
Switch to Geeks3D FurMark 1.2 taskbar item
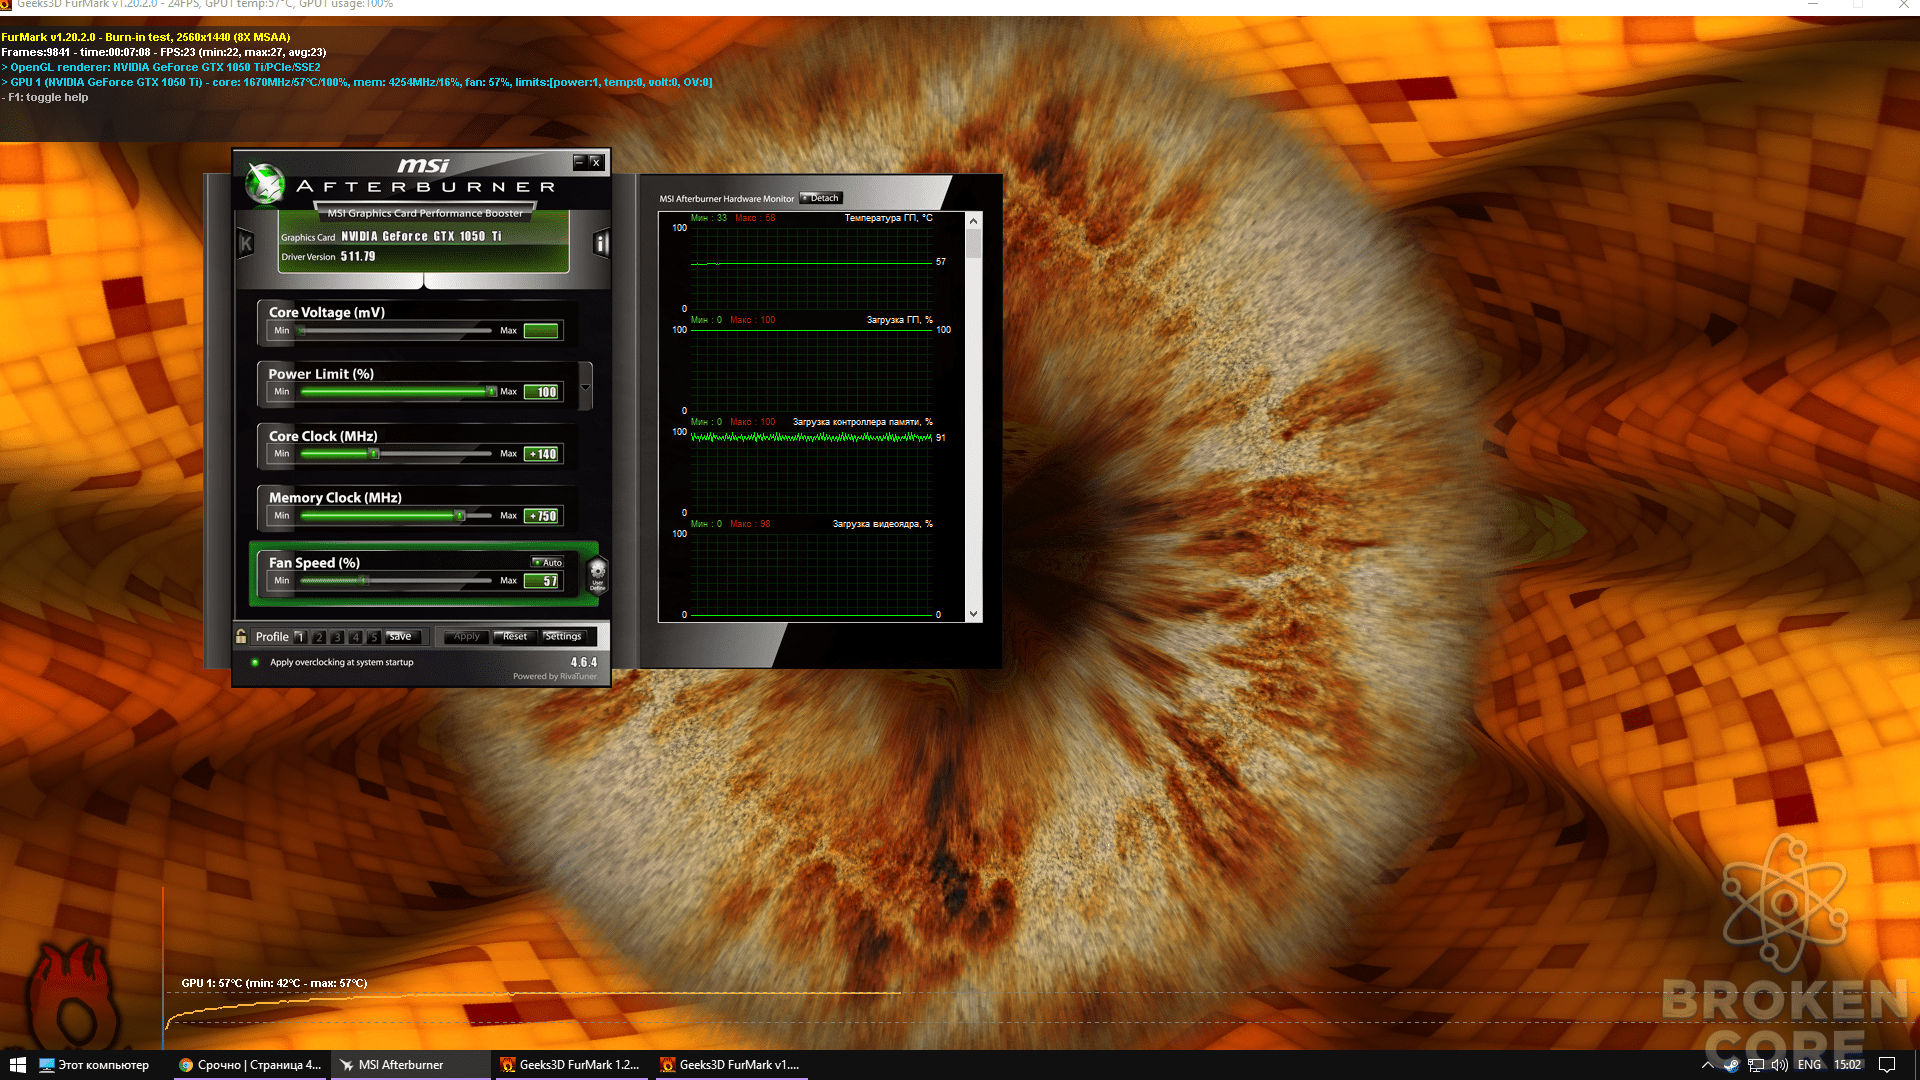tap(573, 1065)
